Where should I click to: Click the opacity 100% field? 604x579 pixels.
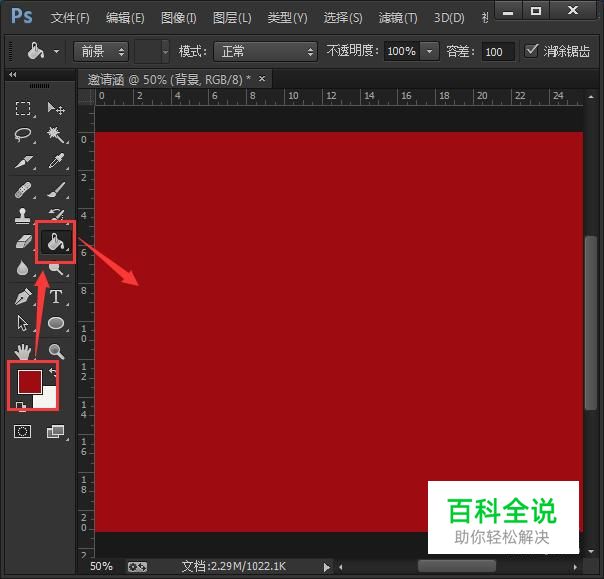402,51
